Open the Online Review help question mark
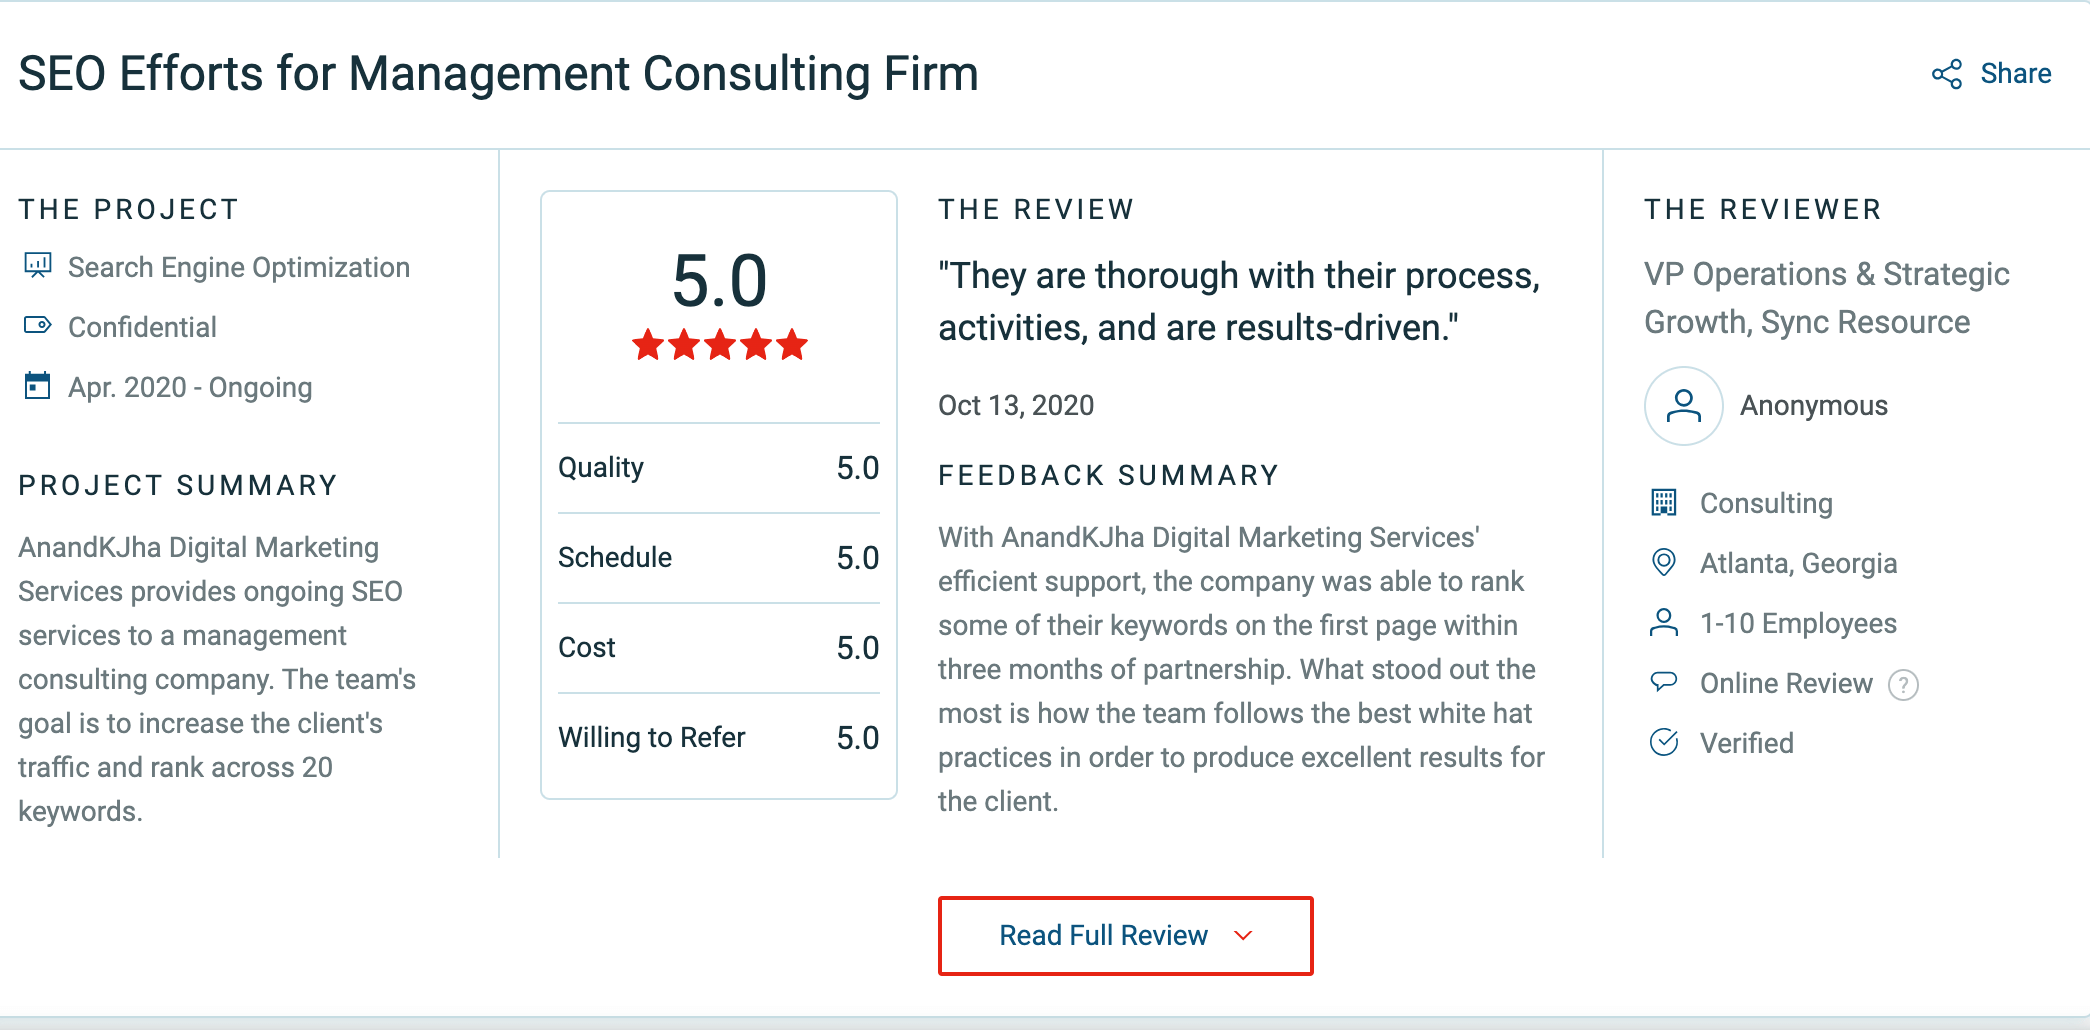 pos(1902,685)
